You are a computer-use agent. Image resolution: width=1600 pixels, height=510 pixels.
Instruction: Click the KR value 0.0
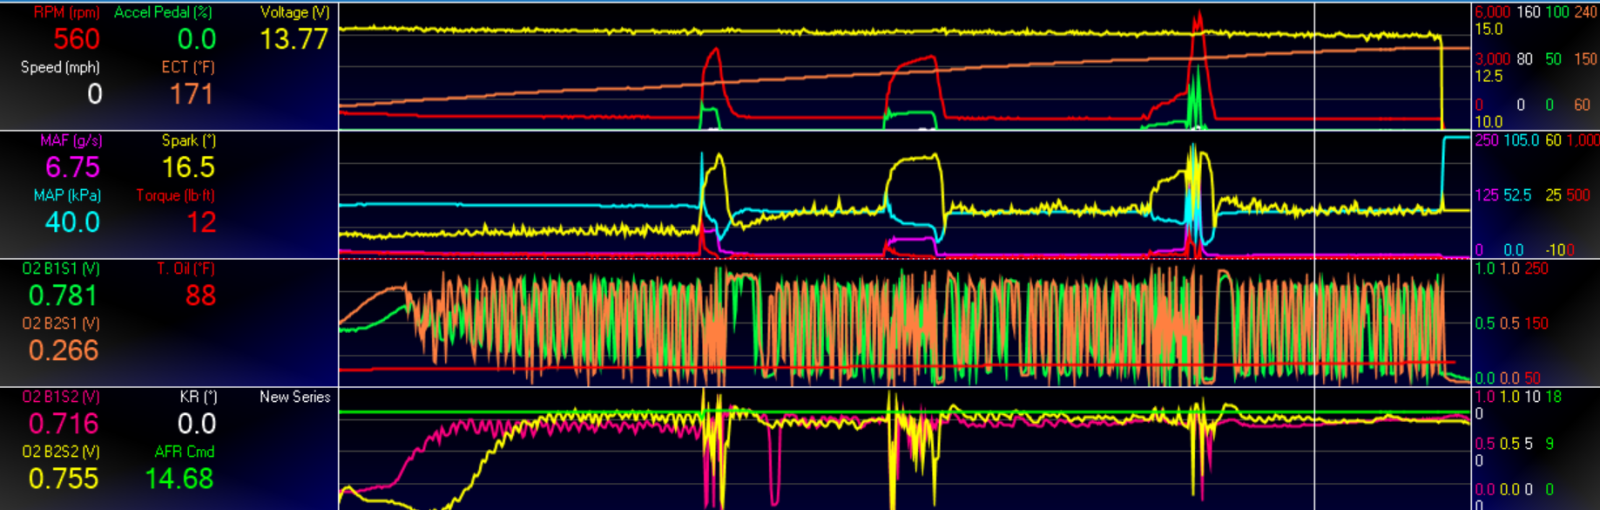point(197,423)
